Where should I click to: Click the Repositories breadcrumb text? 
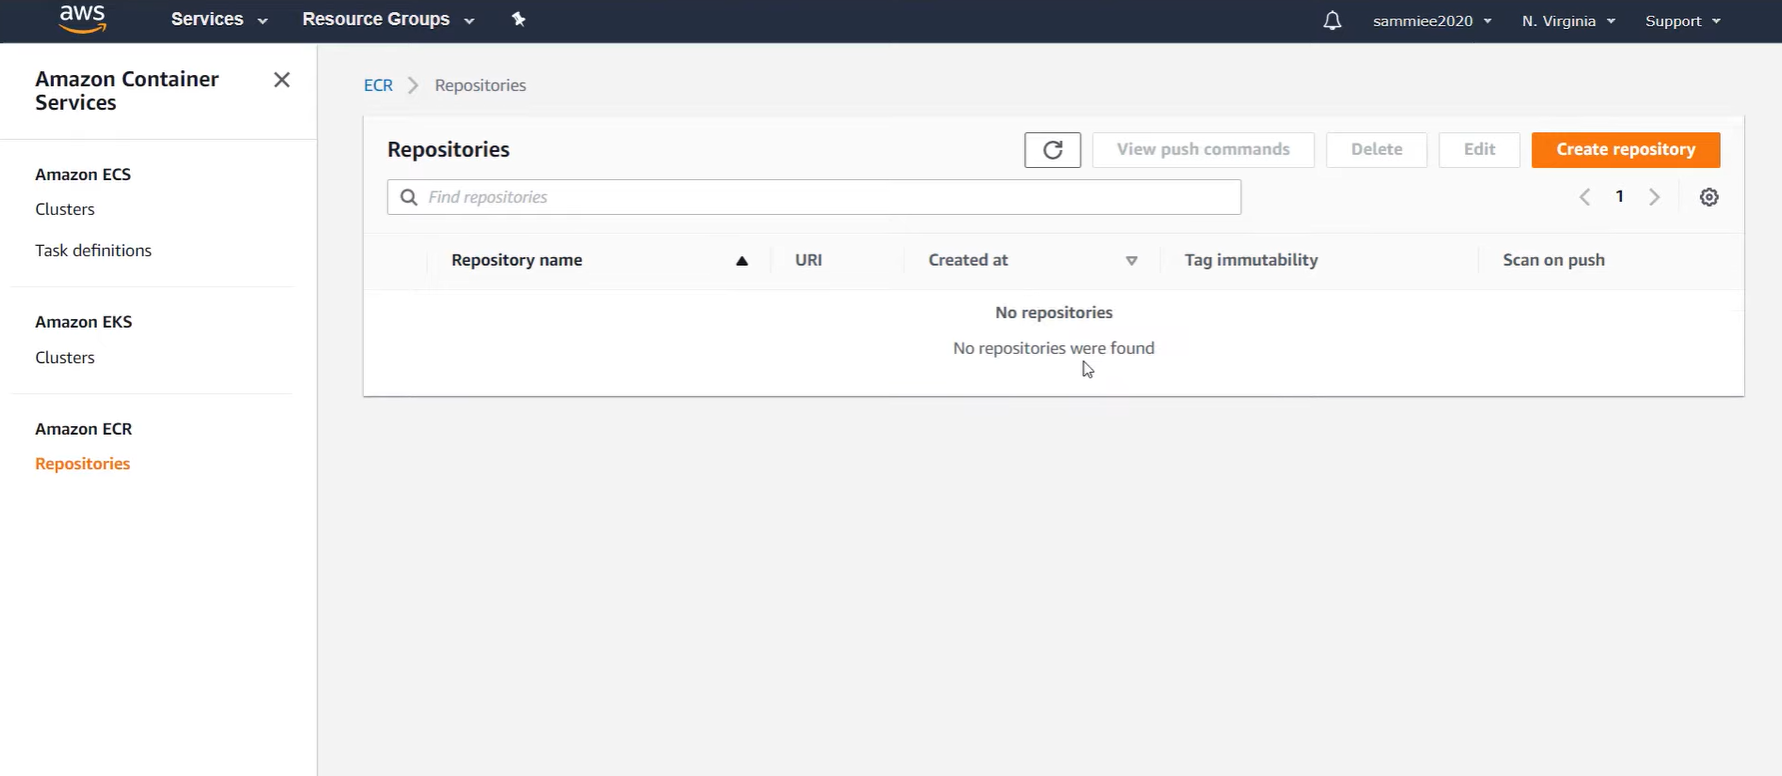(x=480, y=85)
